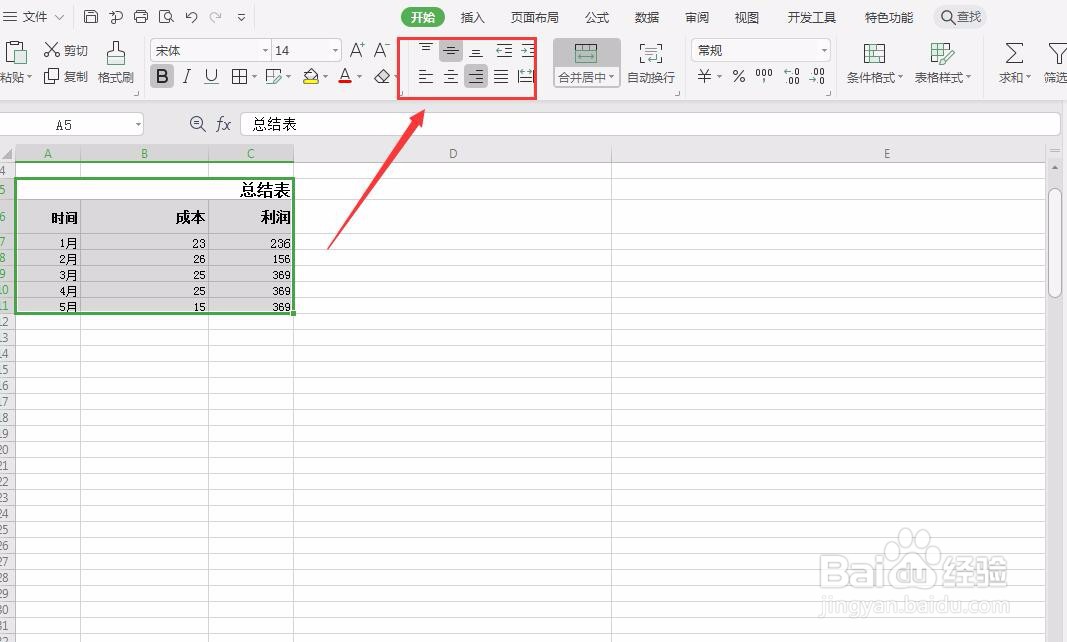Switch to the 数据 ribbon tab
This screenshot has width=1067, height=642.
pos(646,17)
